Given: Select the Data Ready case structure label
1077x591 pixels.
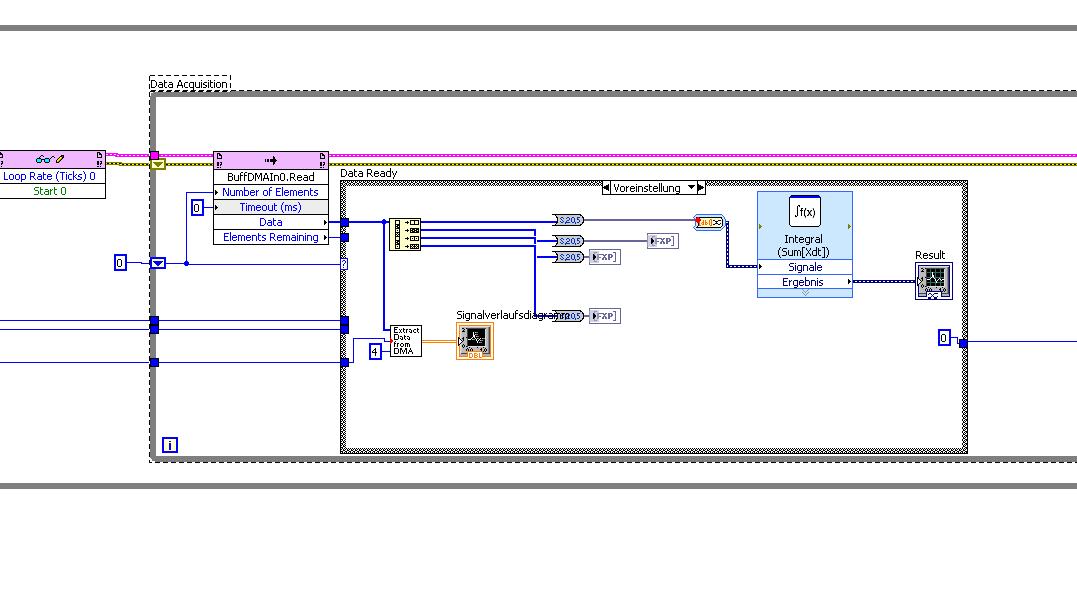Looking at the screenshot, I should tap(369, 173).
